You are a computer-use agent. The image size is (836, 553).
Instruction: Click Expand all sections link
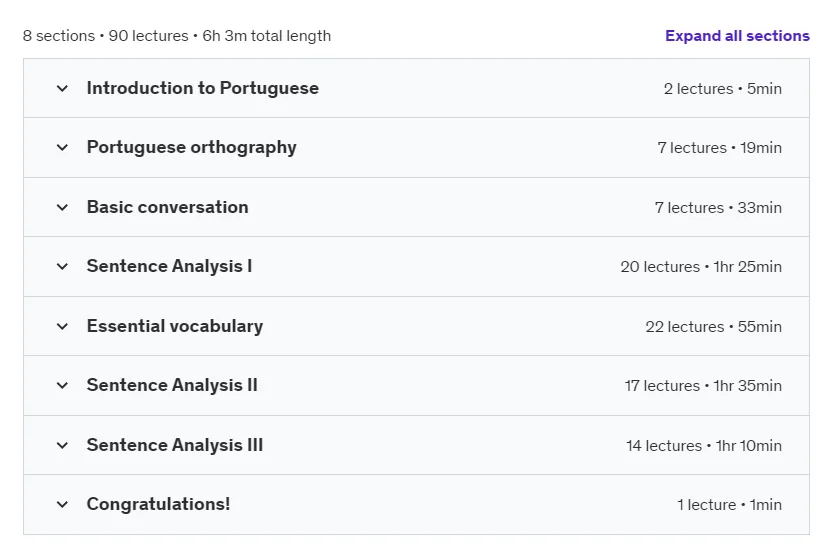[737, 36]
